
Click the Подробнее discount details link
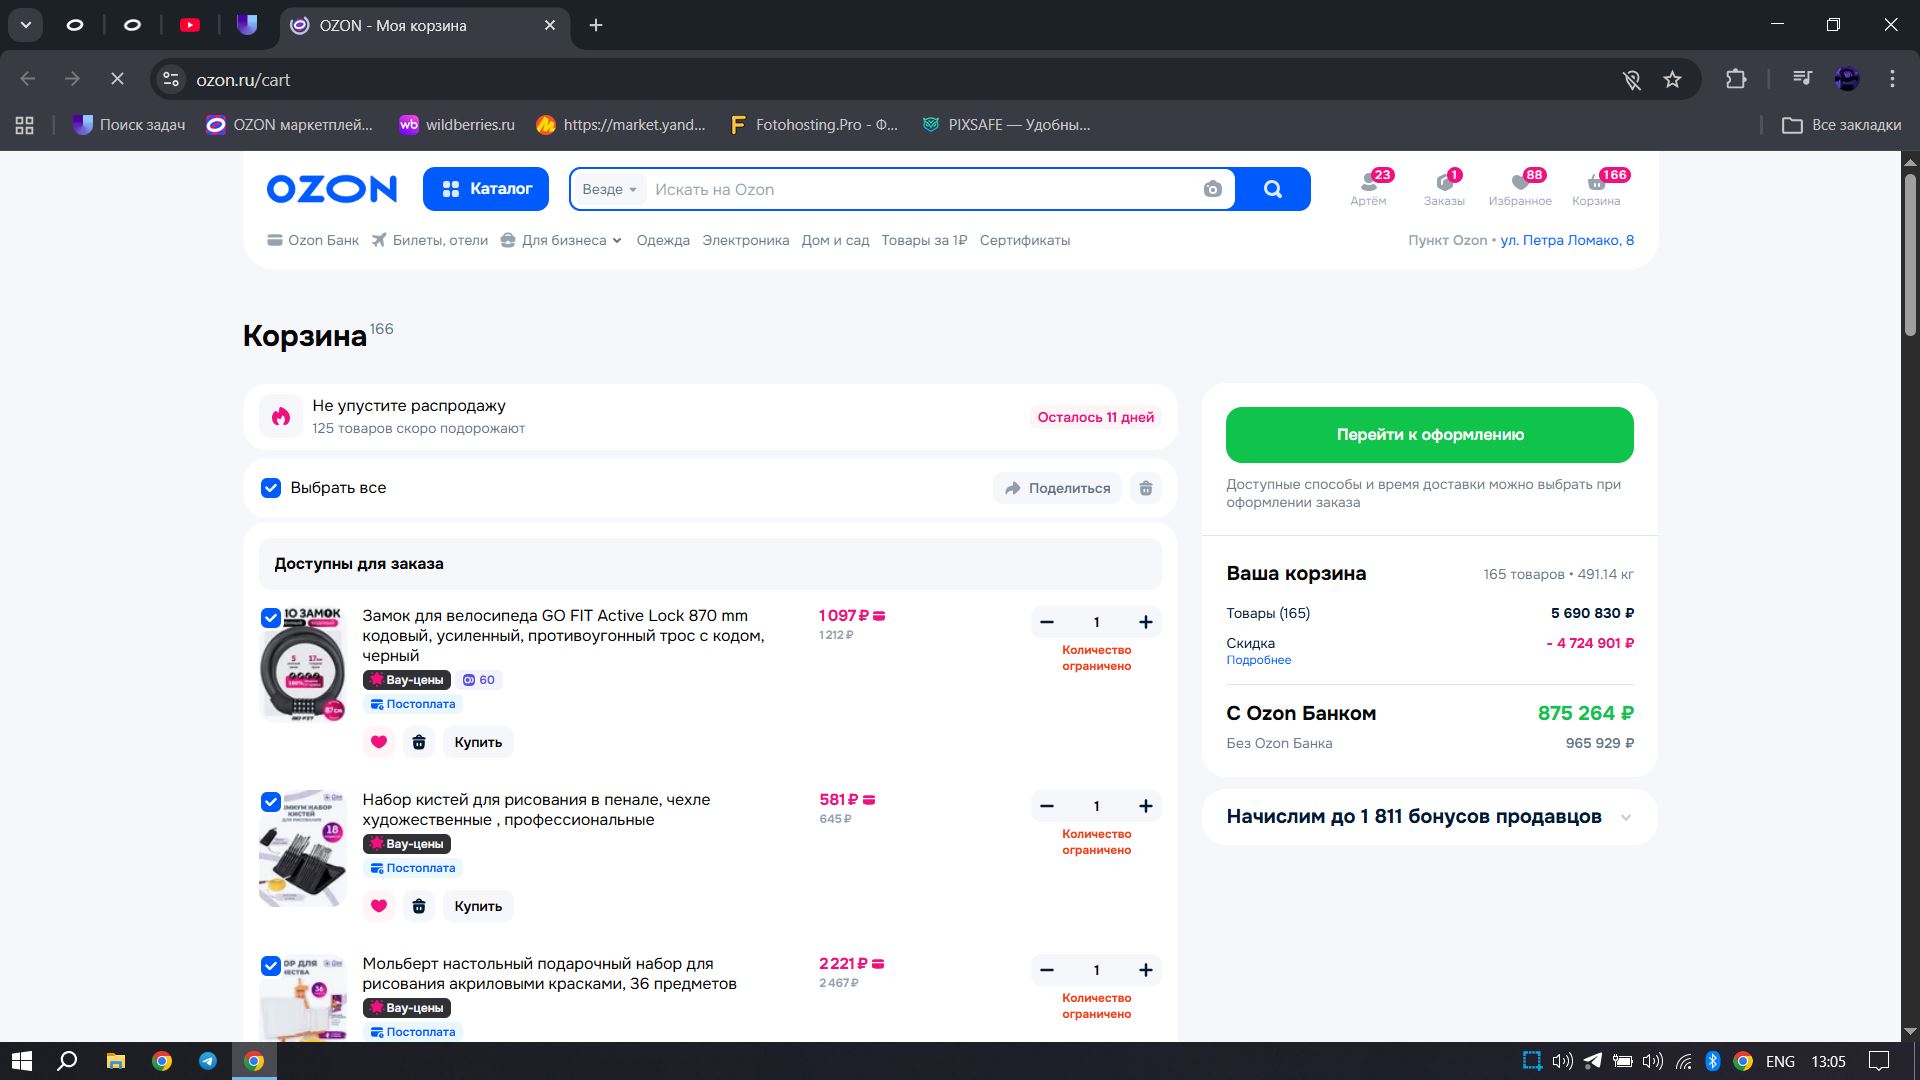coord(1258,660)
